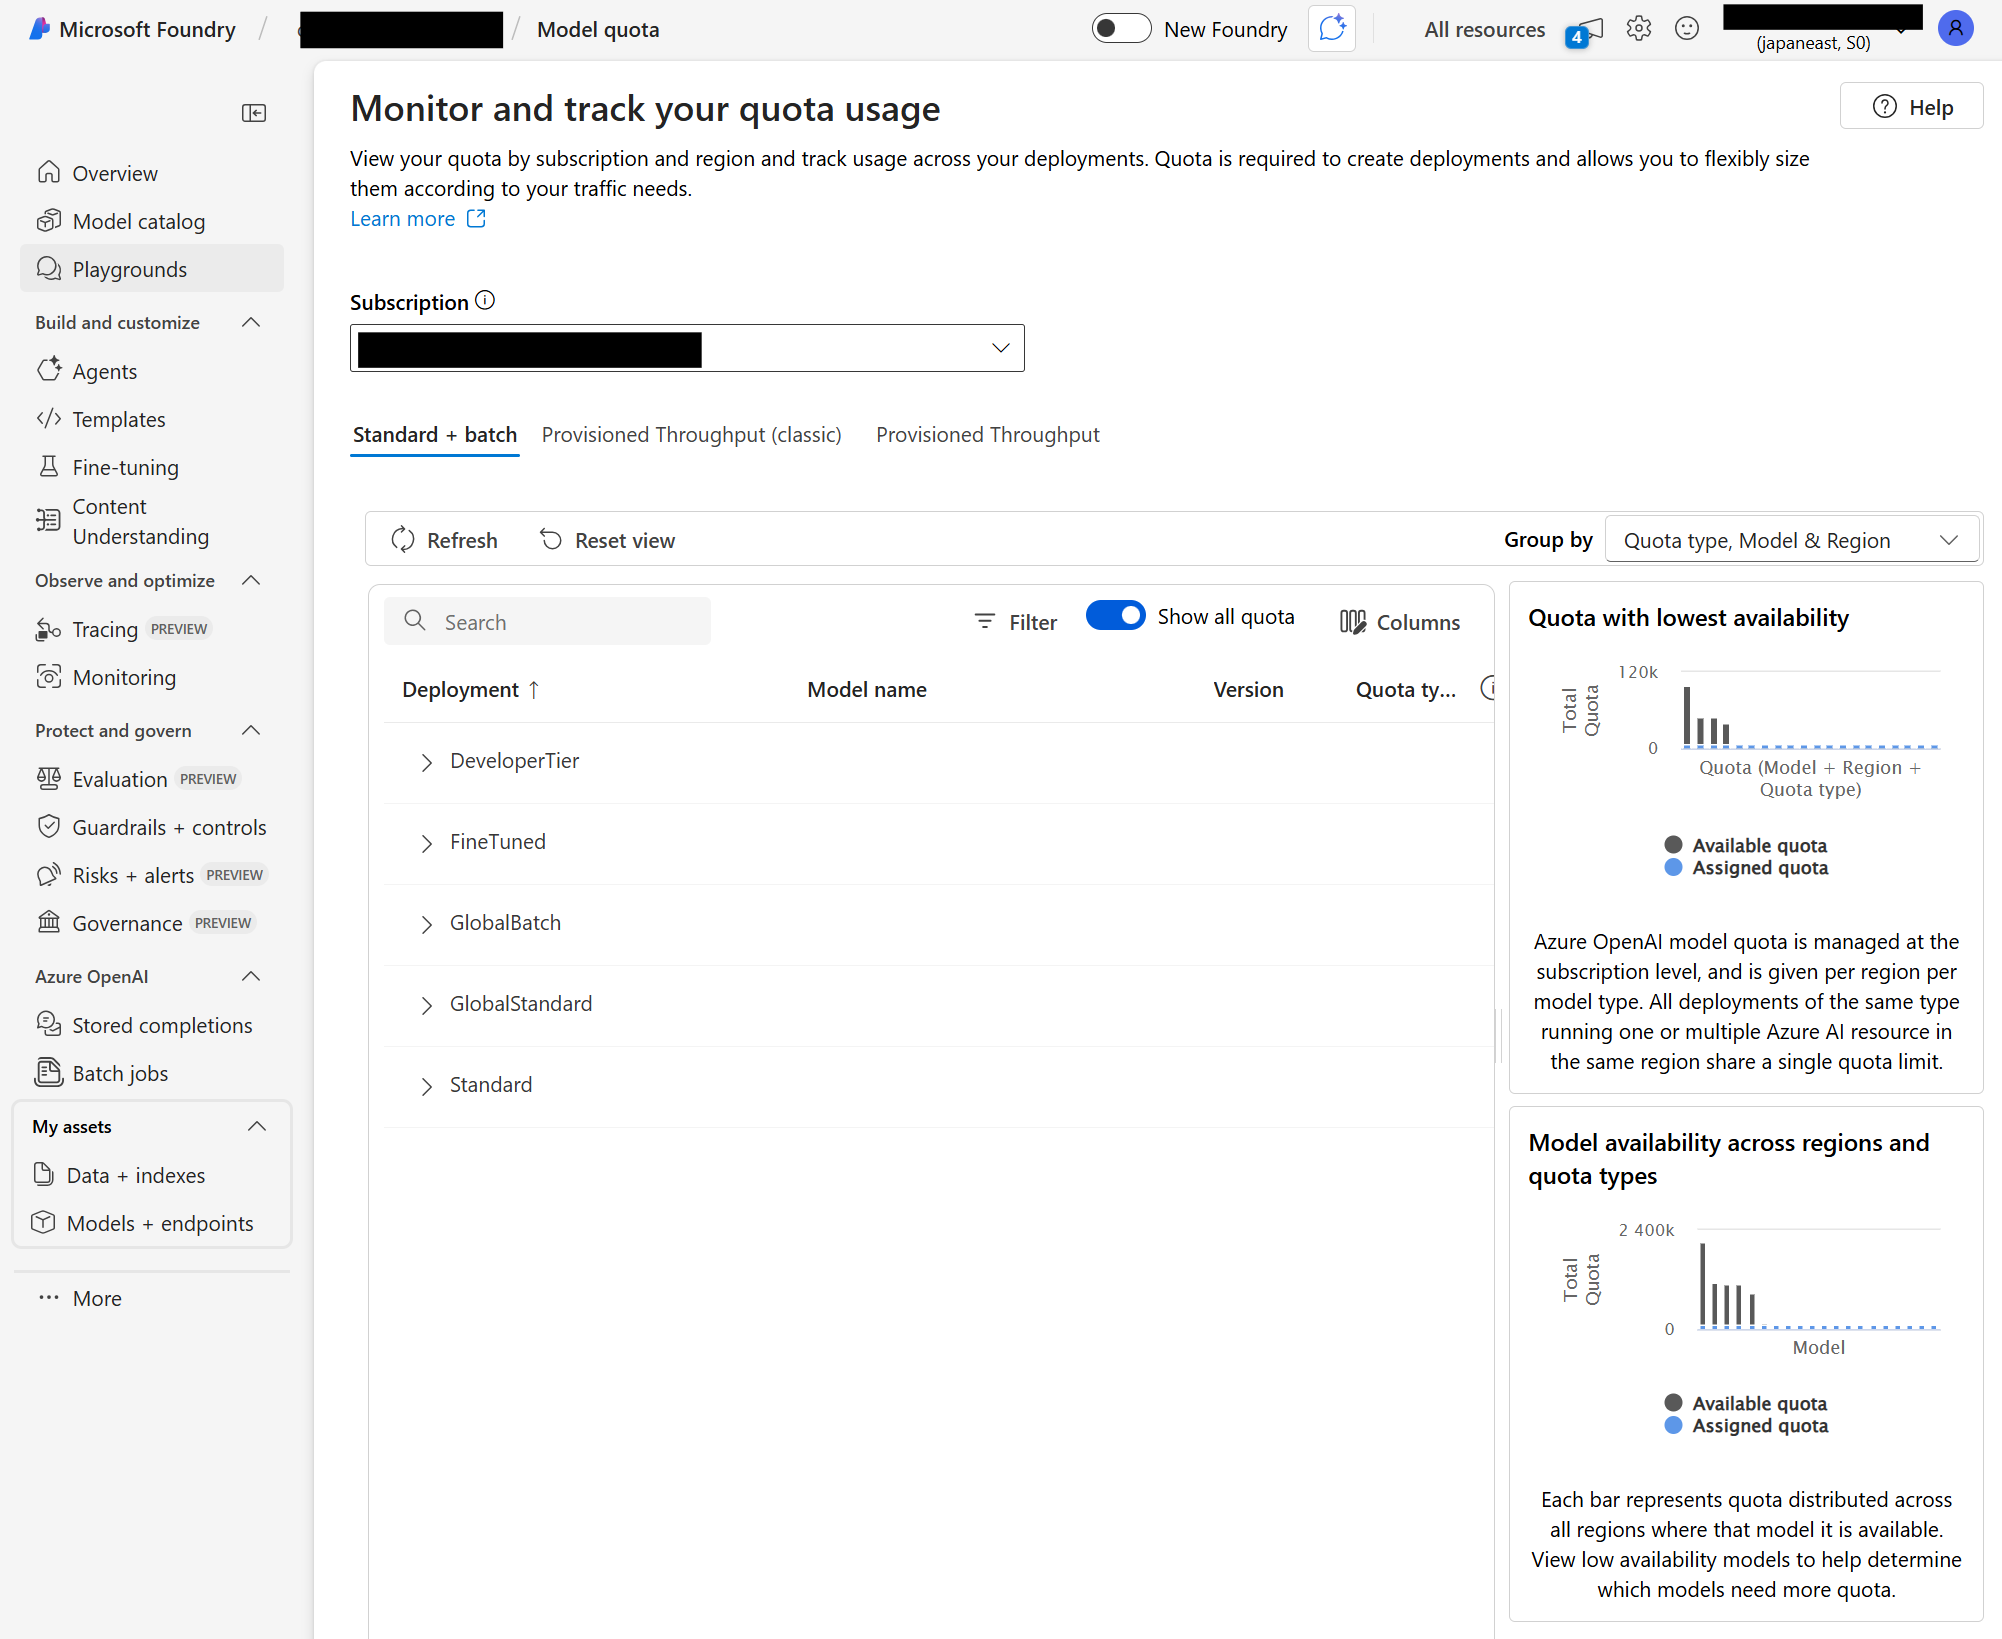
Task: Open the Subscription dropdown
Action: [687, 348]
